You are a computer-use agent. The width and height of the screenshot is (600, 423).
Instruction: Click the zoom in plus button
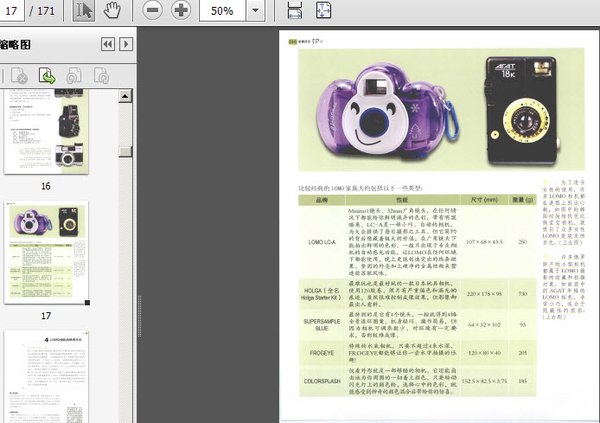(x=181, y=10)
